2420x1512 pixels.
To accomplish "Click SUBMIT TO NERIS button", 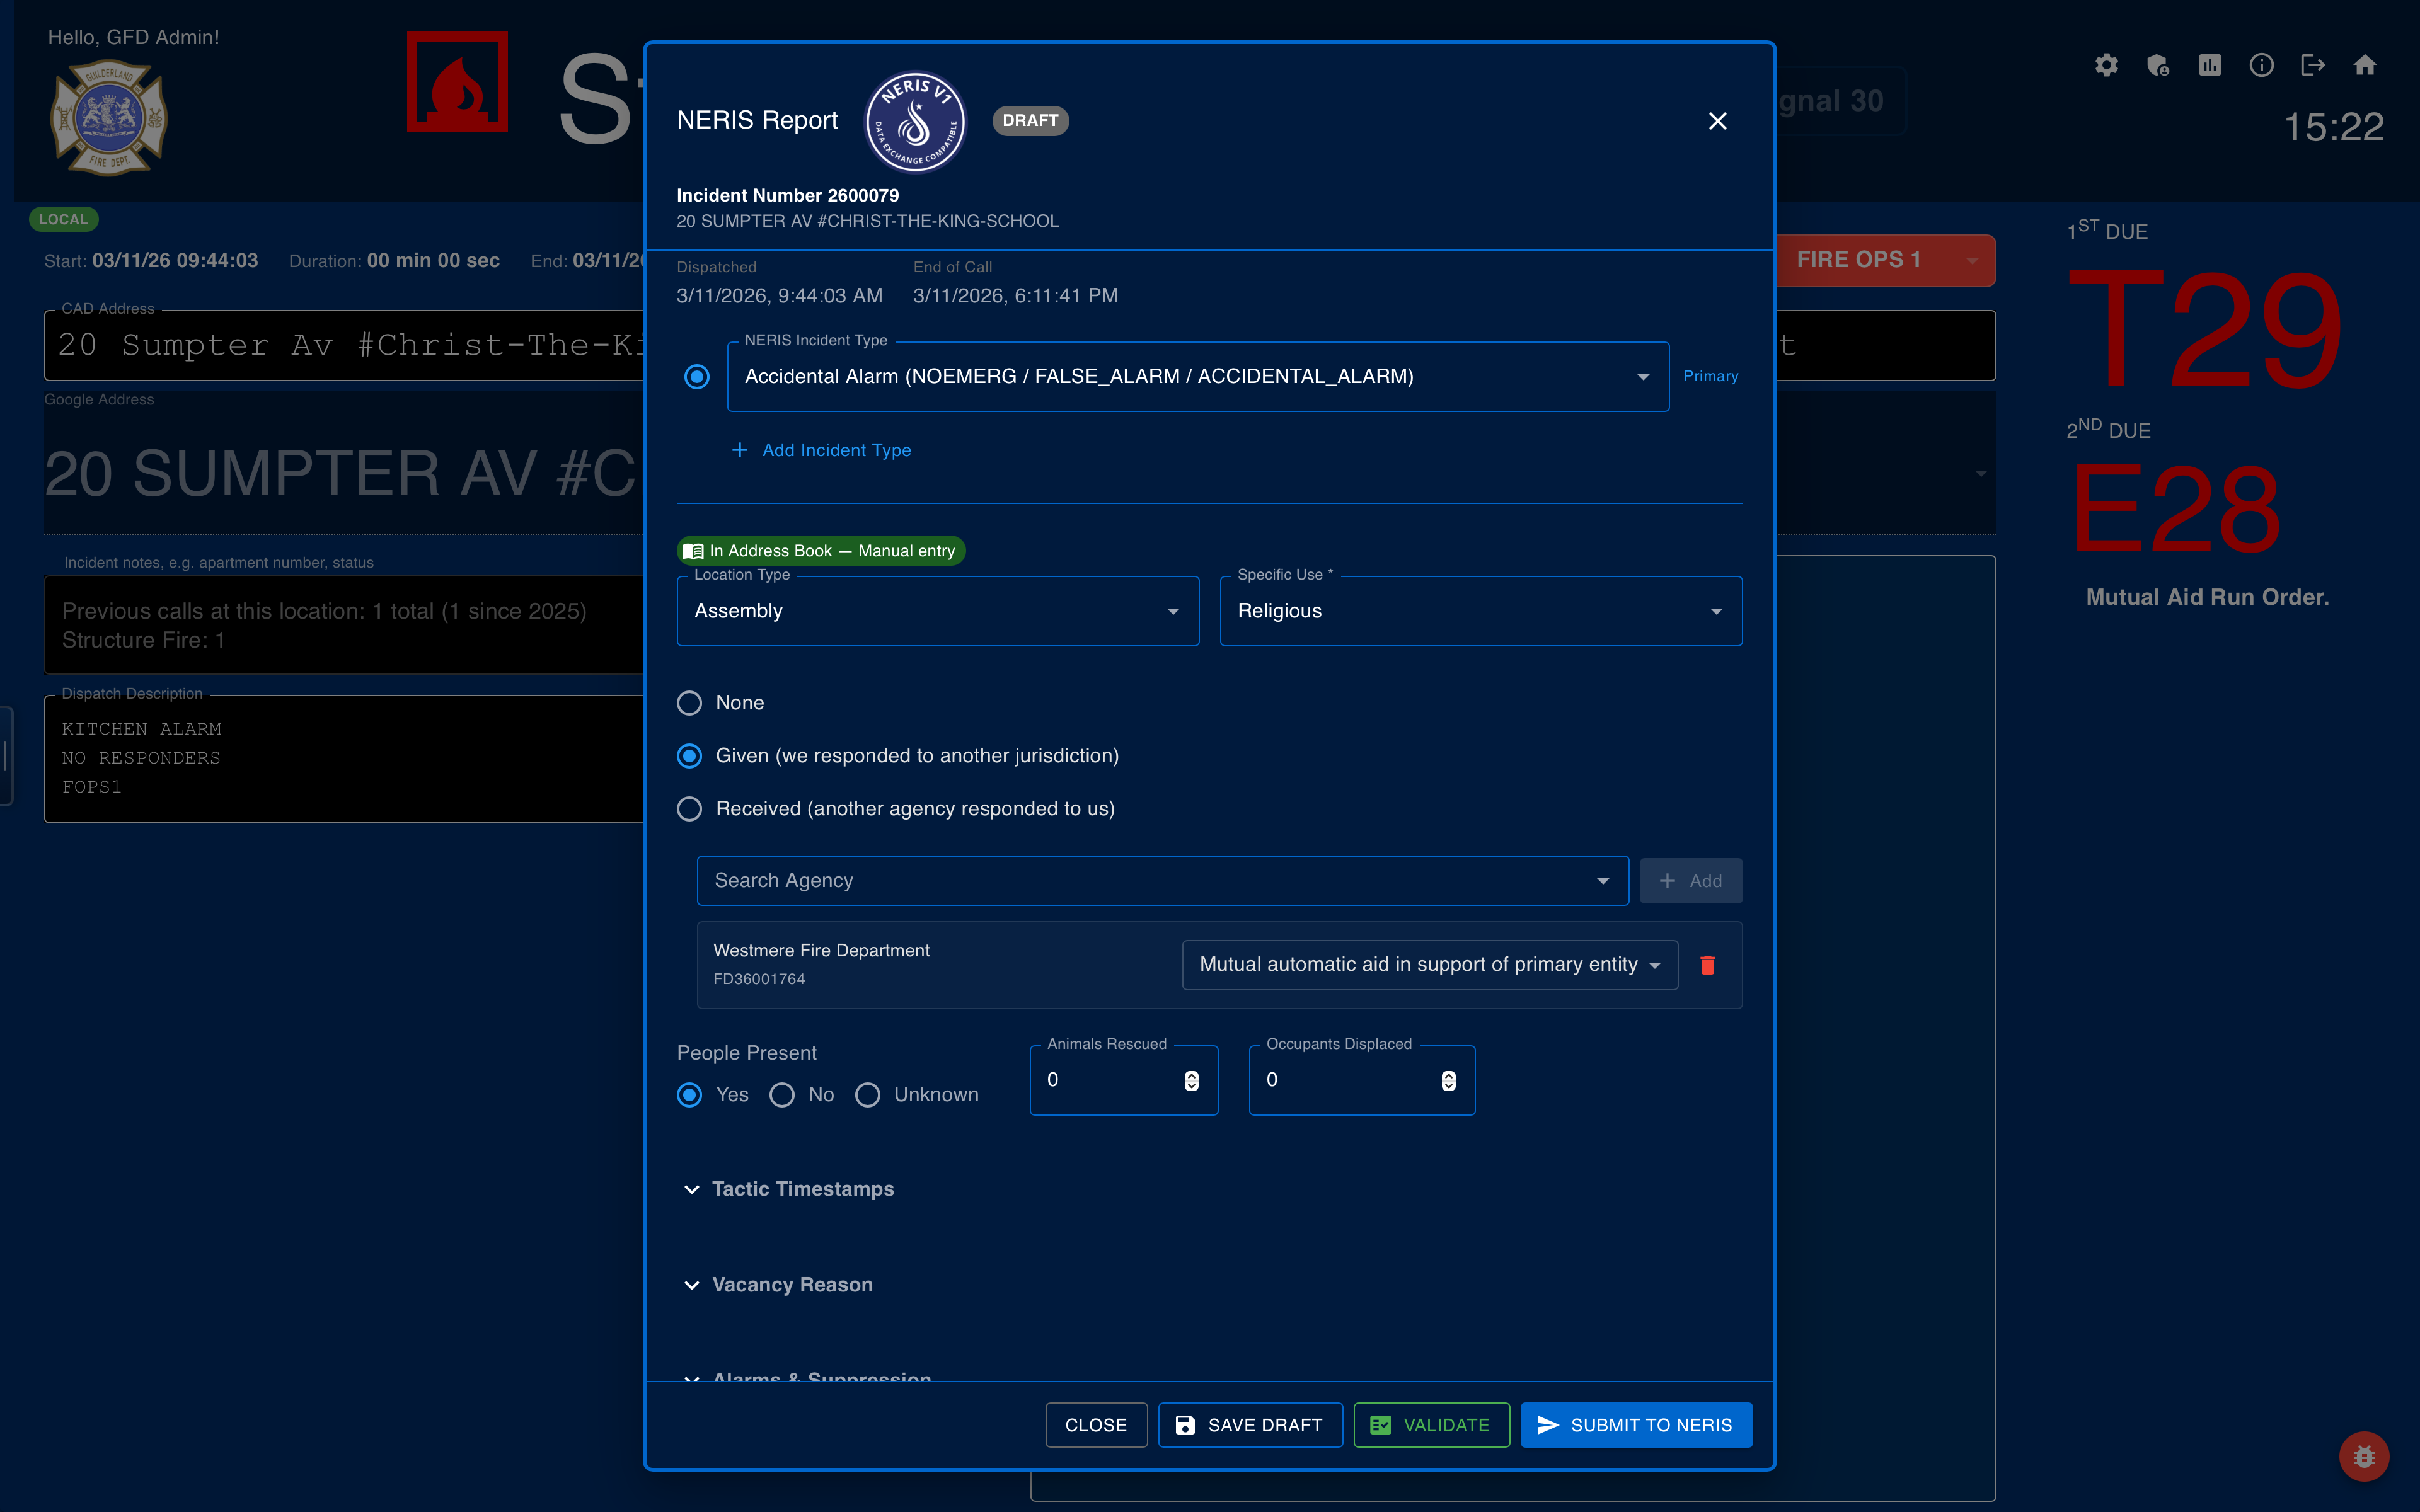I will [1636, 1425].
